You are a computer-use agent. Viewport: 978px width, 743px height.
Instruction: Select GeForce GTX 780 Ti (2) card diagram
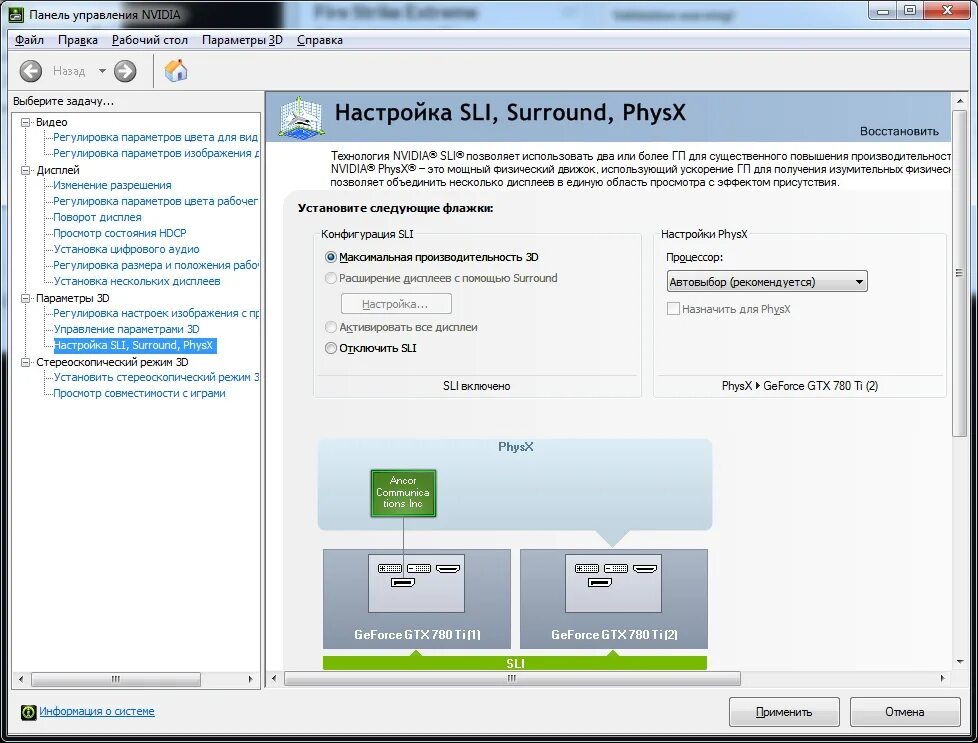pyautogui.click(x=614, y=599)
